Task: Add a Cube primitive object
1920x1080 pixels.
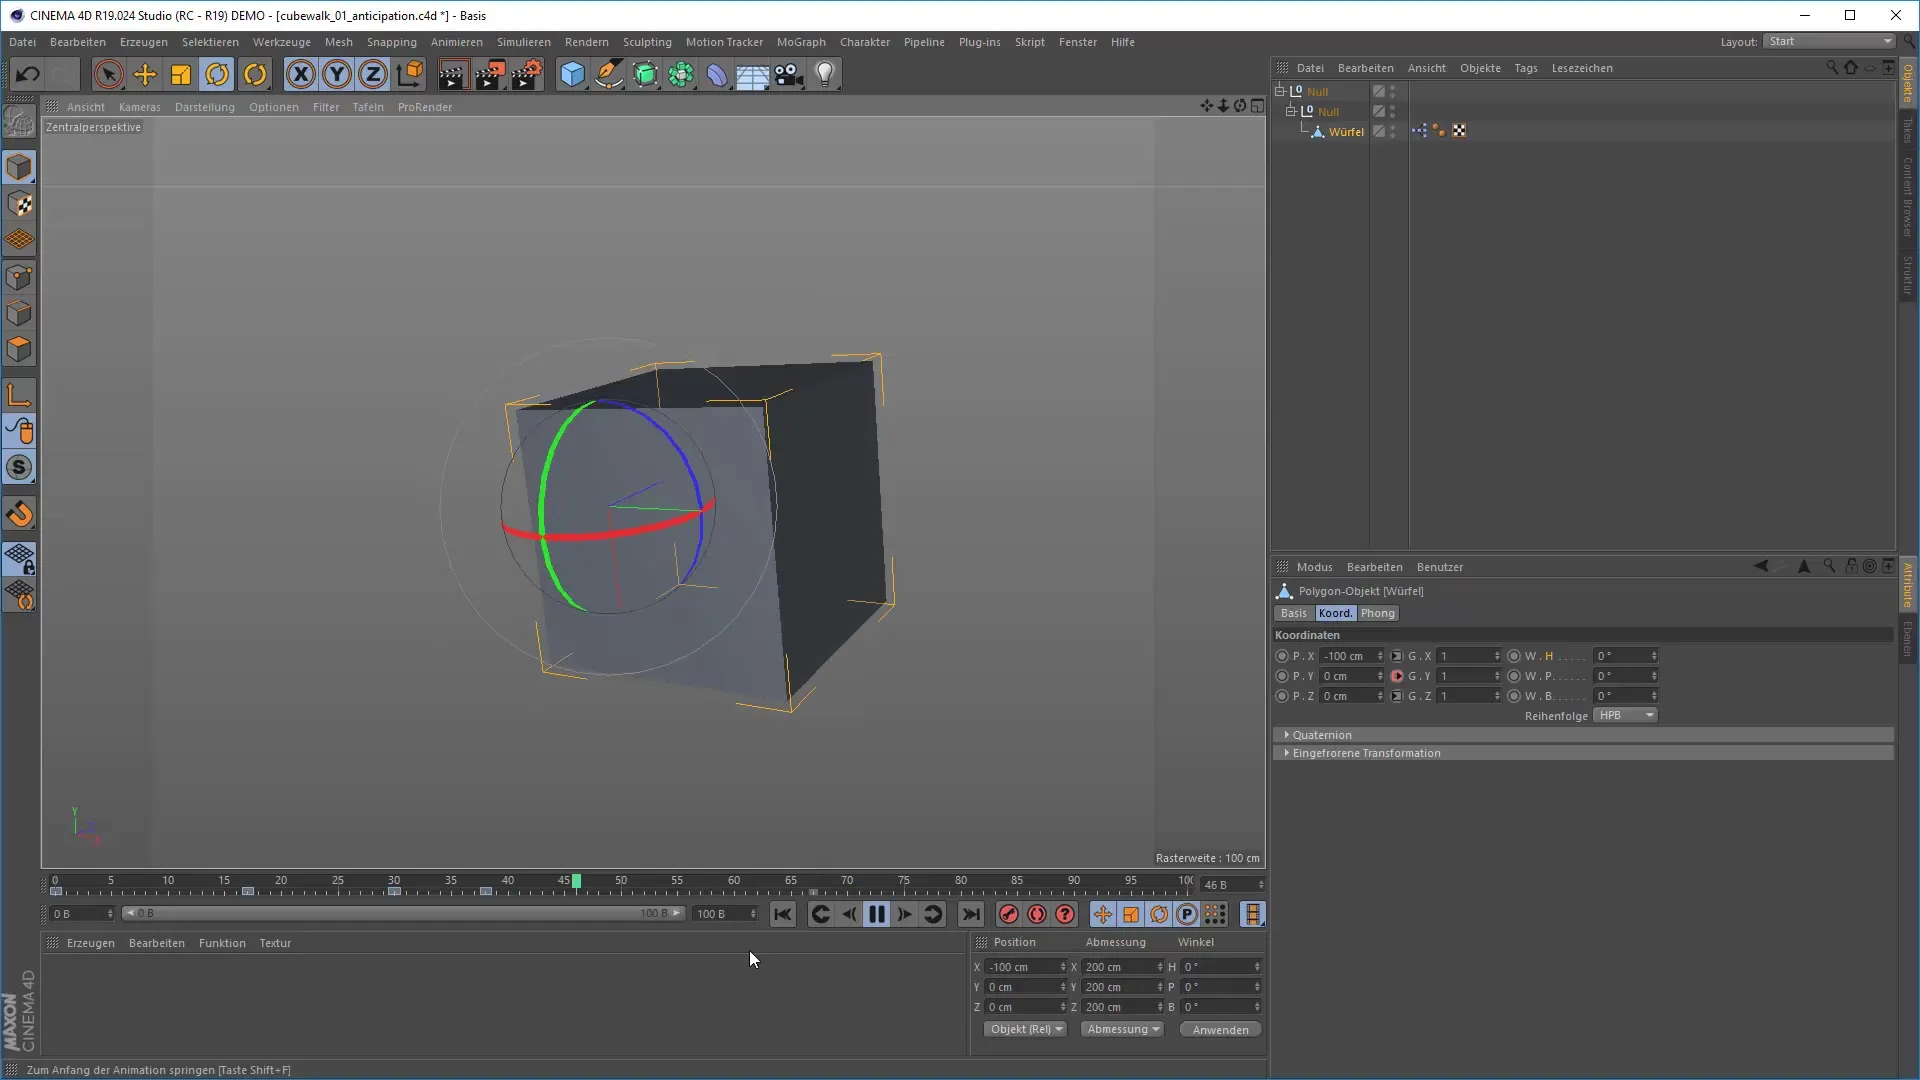Action: tap(572, 75)
